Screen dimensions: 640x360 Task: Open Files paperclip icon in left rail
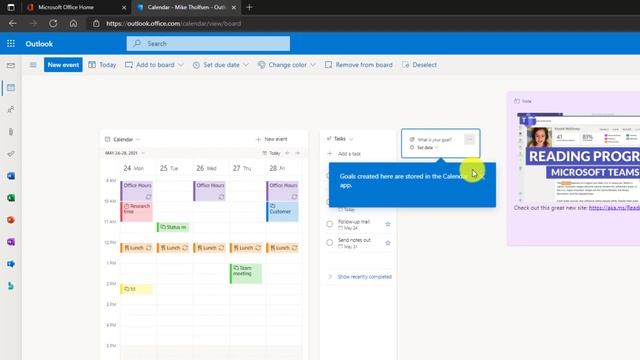(x=11, y=132)
